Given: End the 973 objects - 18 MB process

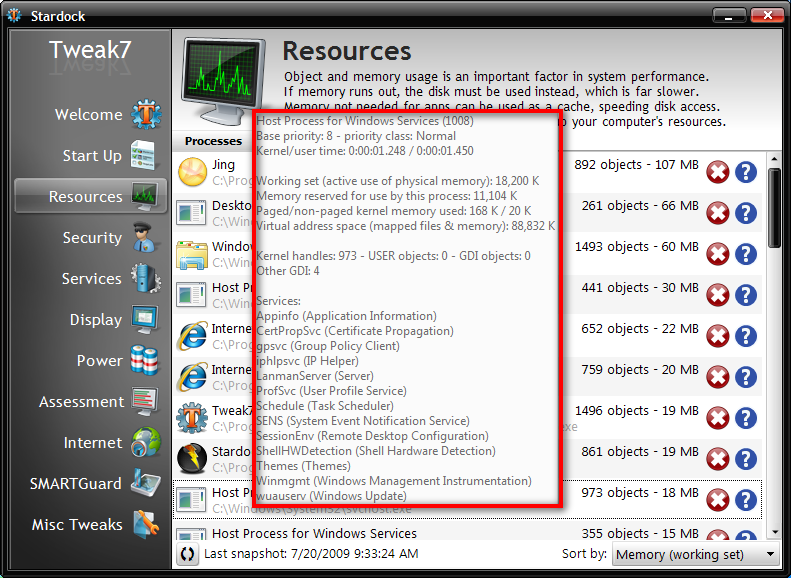Looking at the screenshot, I should coord(717,500).
